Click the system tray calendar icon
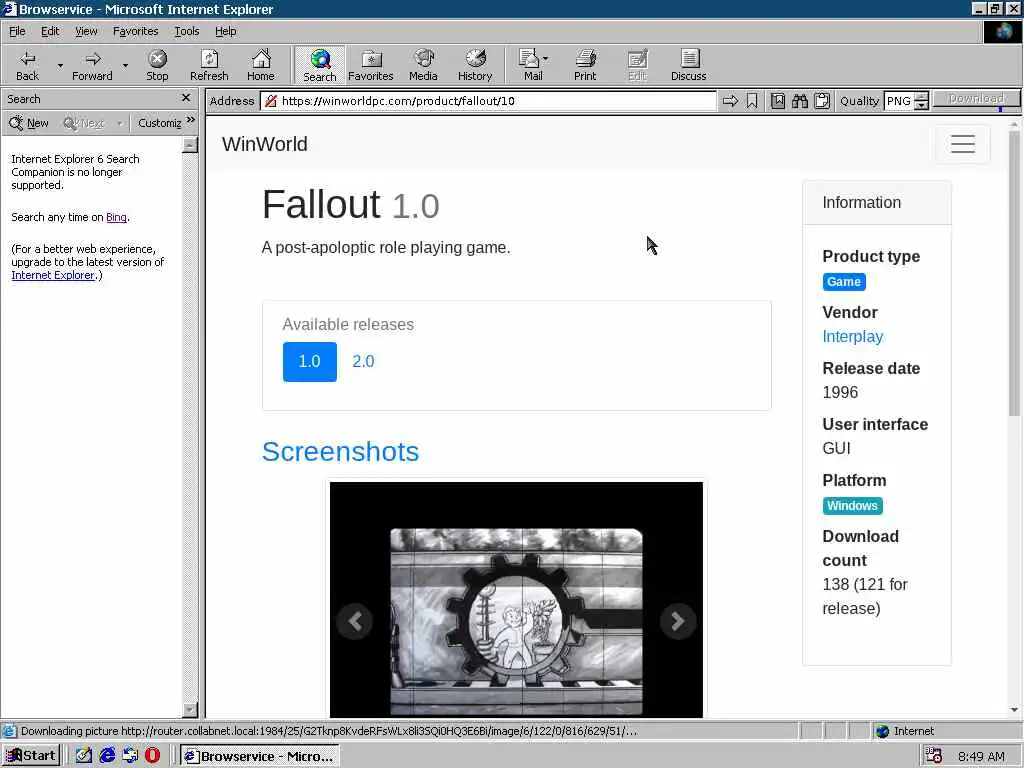 933,756
